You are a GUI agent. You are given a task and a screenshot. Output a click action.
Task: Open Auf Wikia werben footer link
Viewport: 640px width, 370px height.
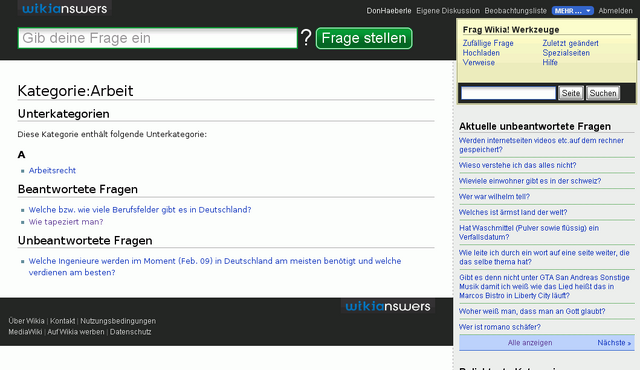tap(76, 332)
